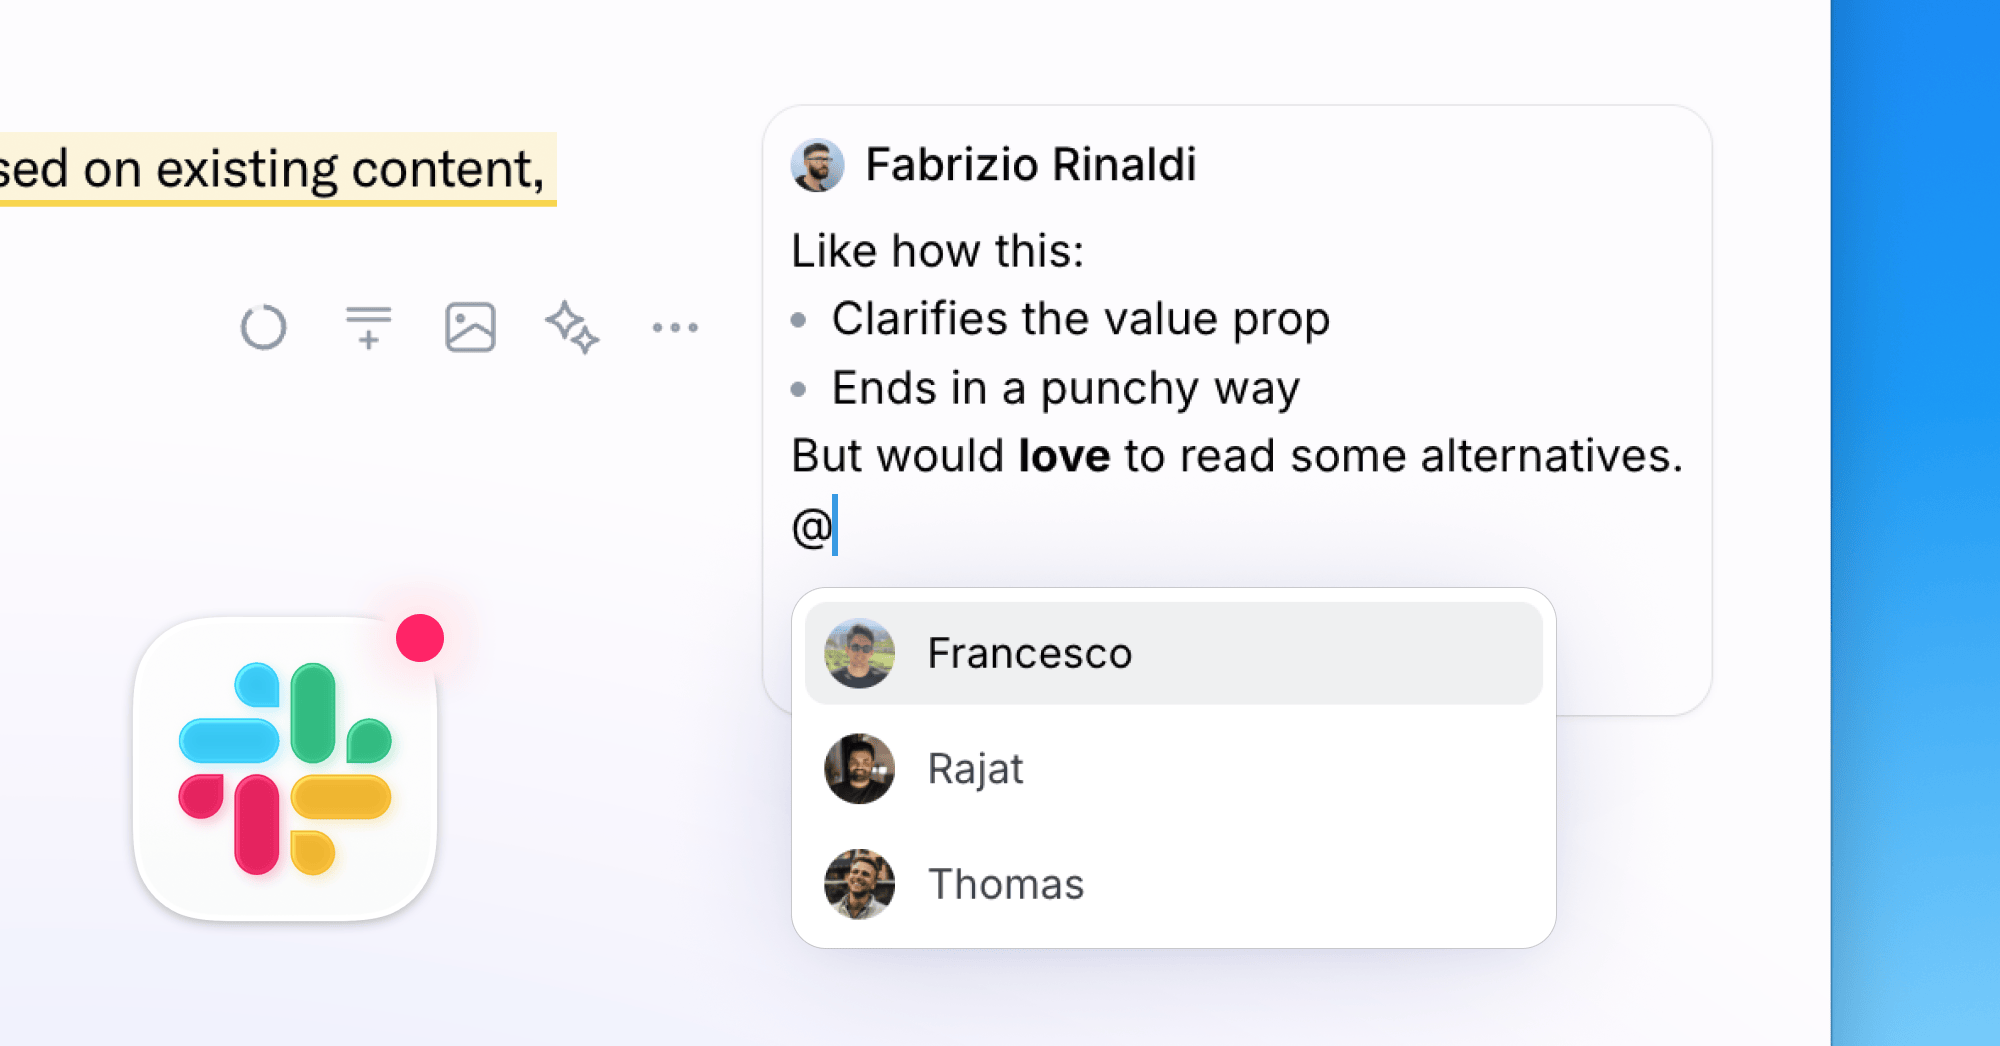
Task: Click the bold word "love" in the comment
Action: 1064,456
